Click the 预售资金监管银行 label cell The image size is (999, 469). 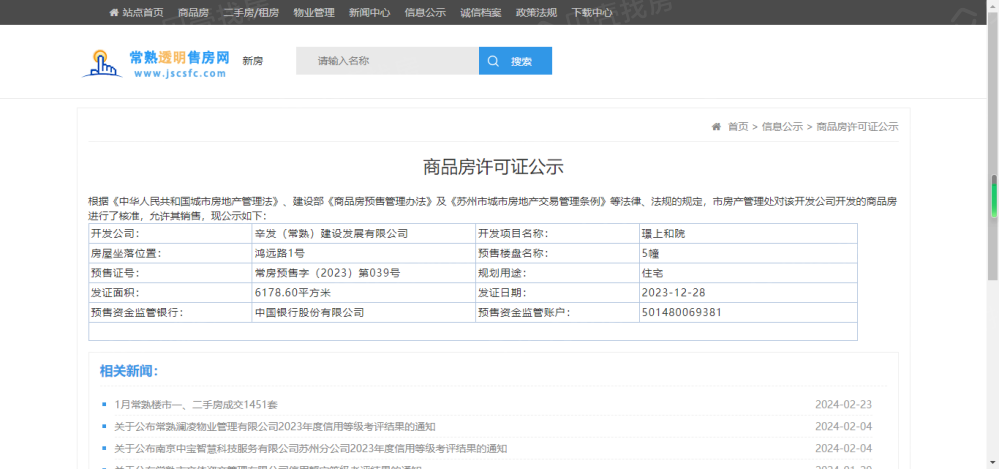tap(170, 312)
